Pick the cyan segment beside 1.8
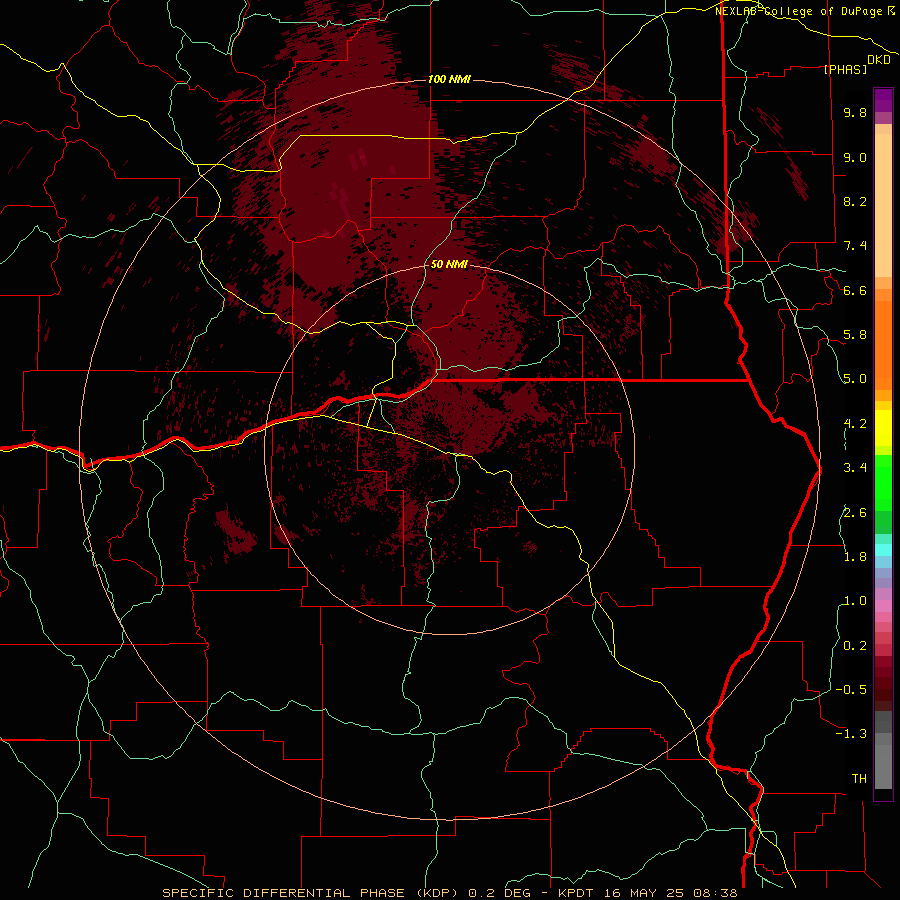The width and height of the screenshot is (900, 900). click(883, 550)
